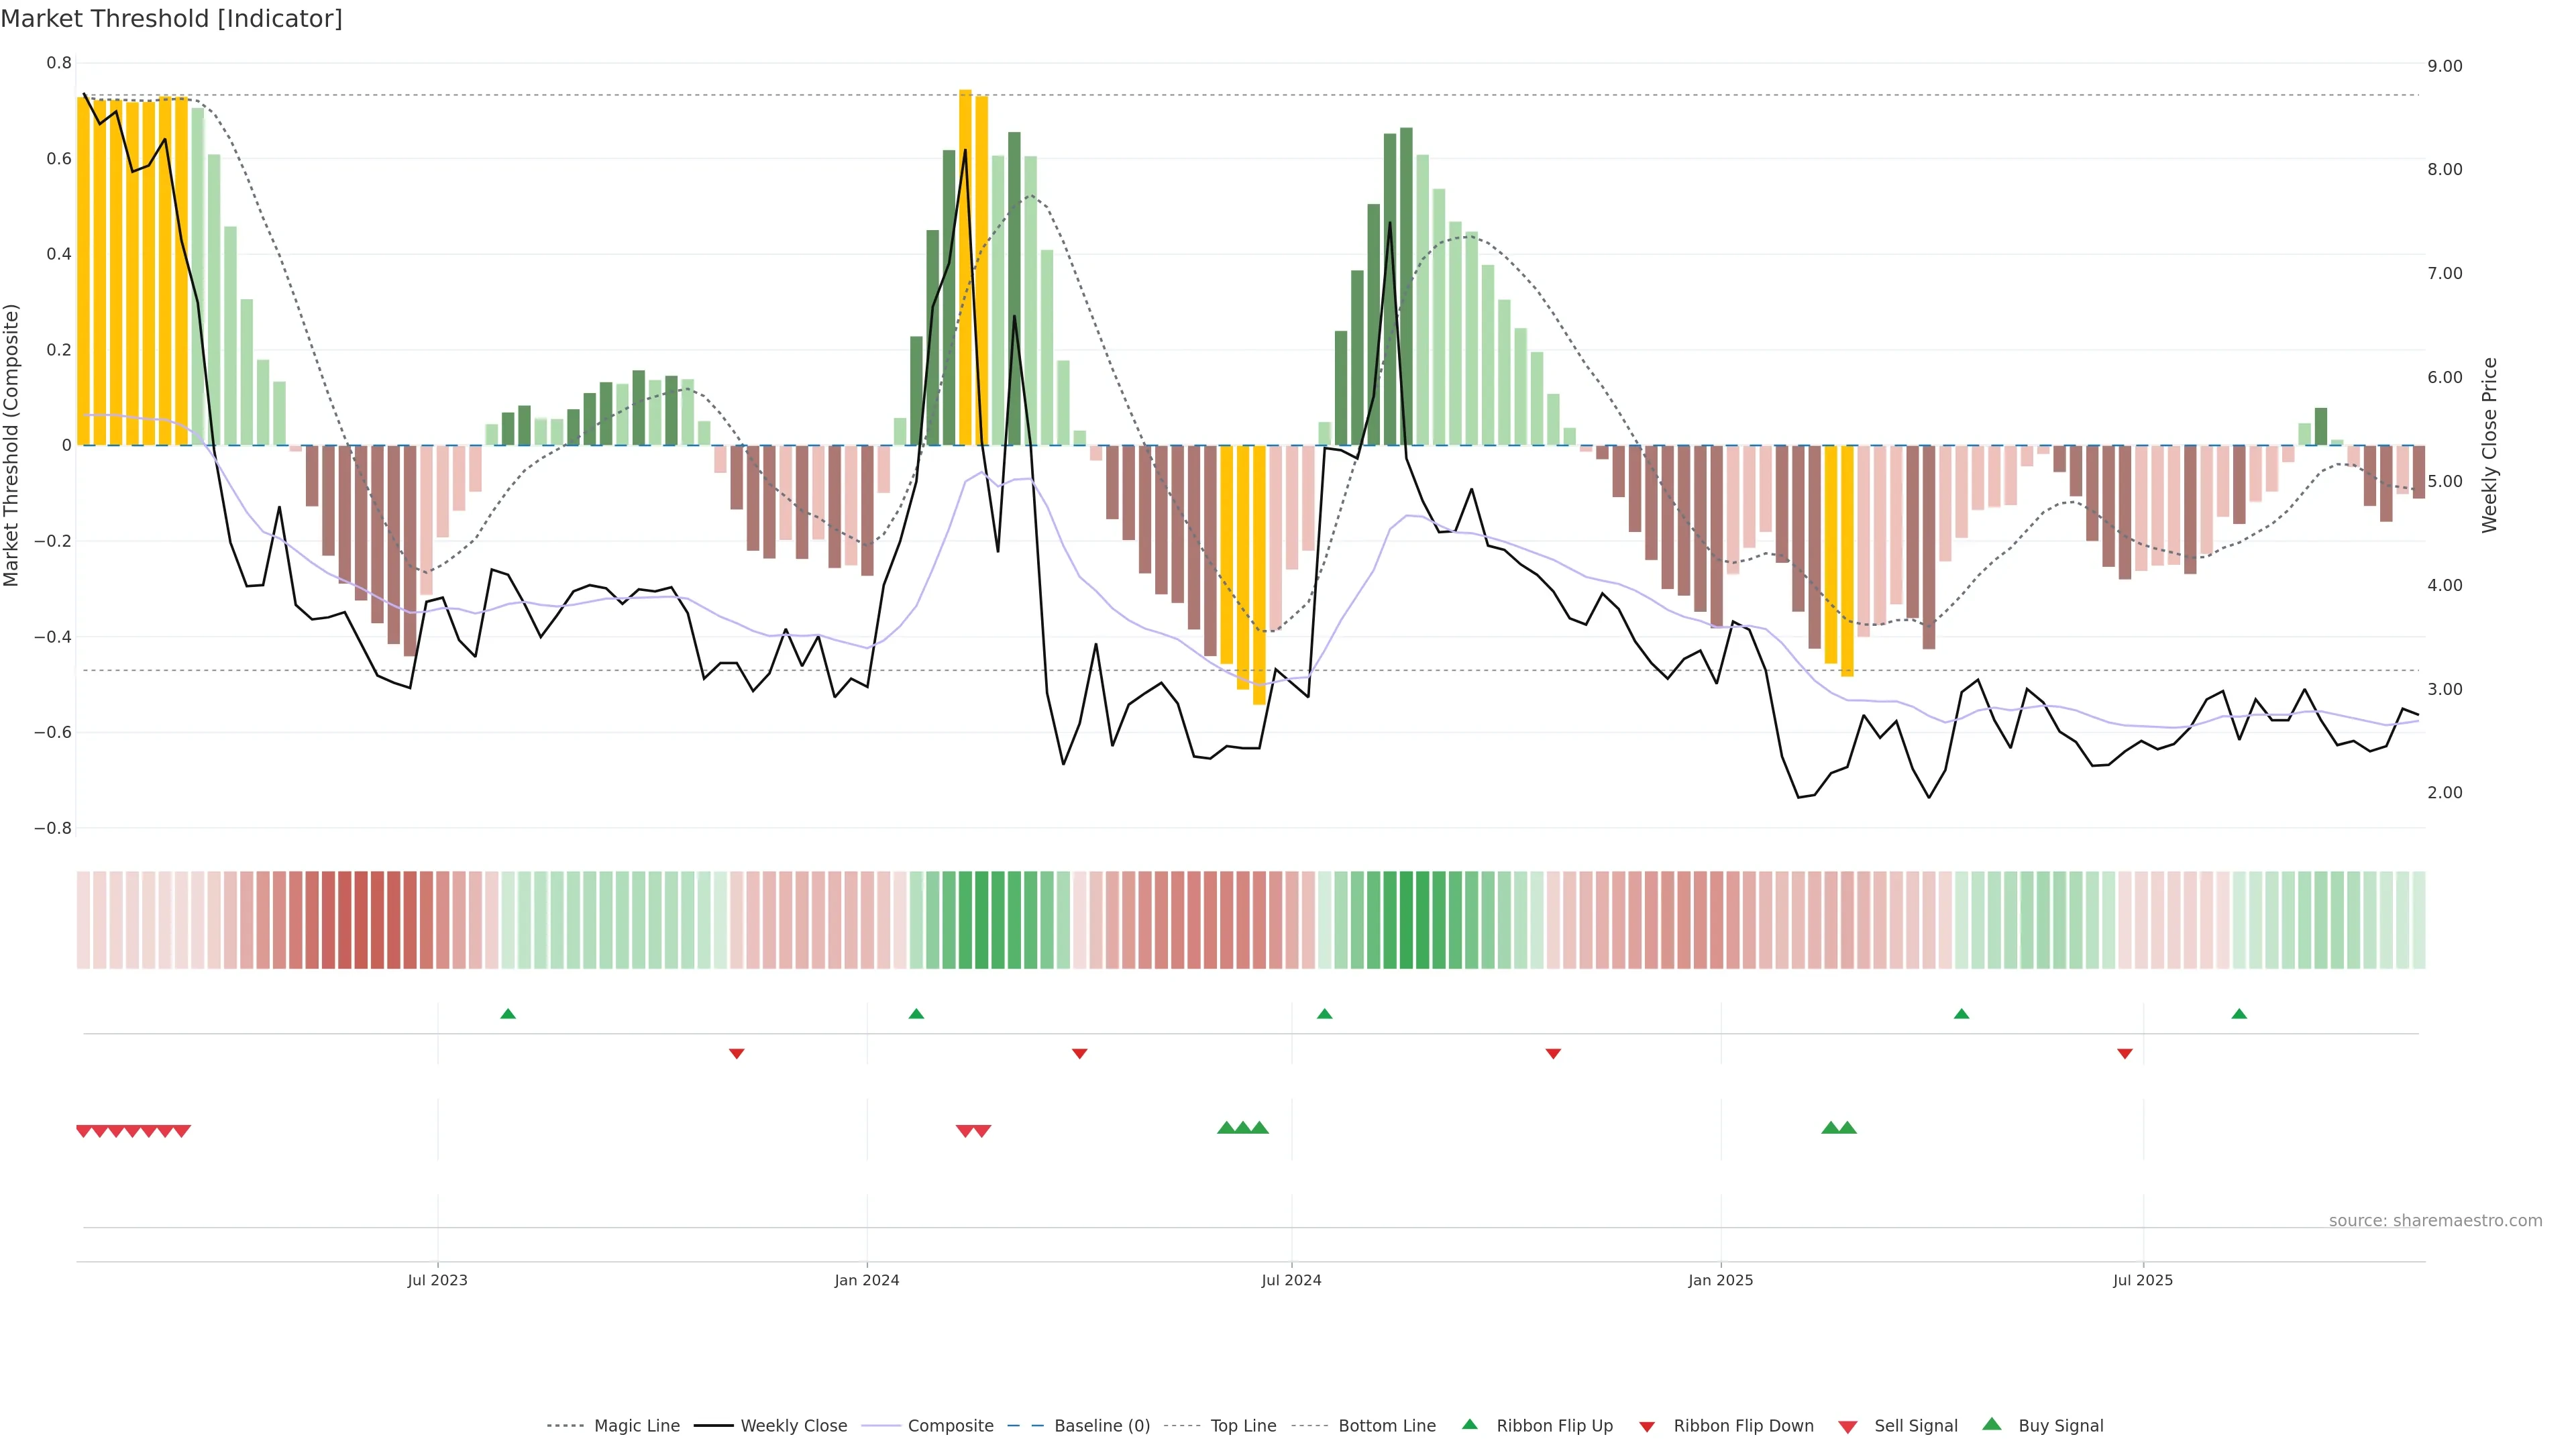Image resolution: width=2576 pixels, height=1449 pixels.
Task: Click the Weekly Close Price axis title
Action: pyautogui.click(x=2489, y=445)
